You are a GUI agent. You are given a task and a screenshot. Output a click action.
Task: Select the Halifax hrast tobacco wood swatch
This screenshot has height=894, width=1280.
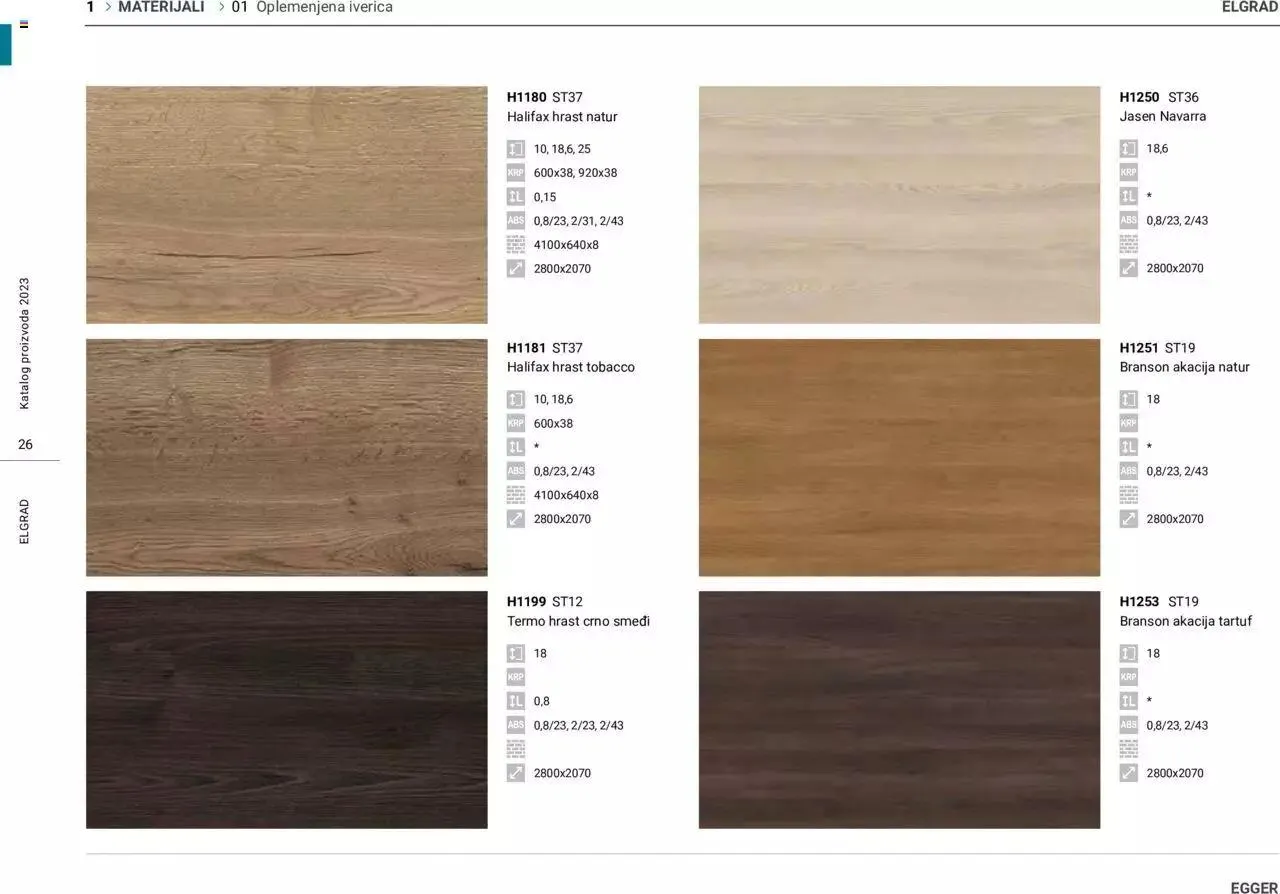tap(286, 457)
